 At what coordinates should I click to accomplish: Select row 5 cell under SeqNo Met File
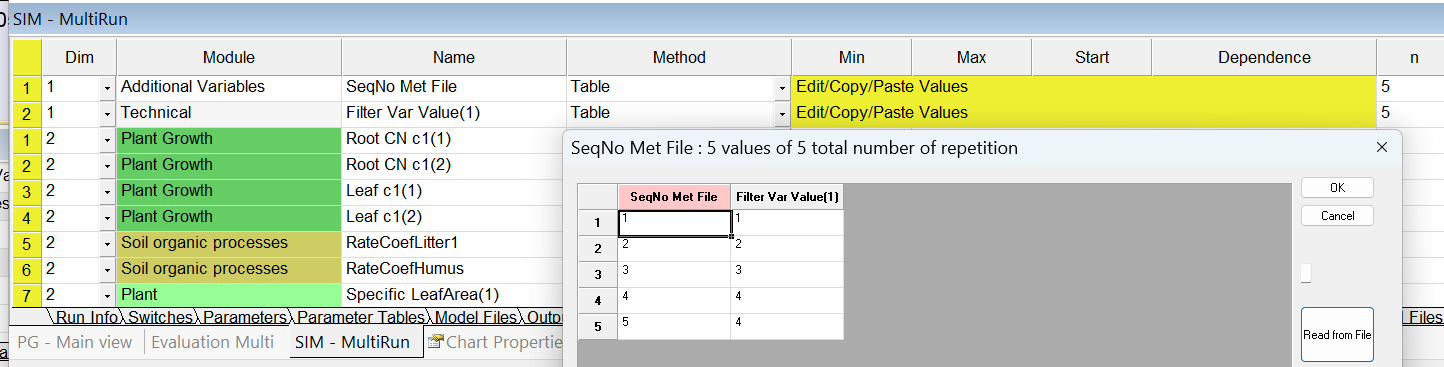pos(674,327)
